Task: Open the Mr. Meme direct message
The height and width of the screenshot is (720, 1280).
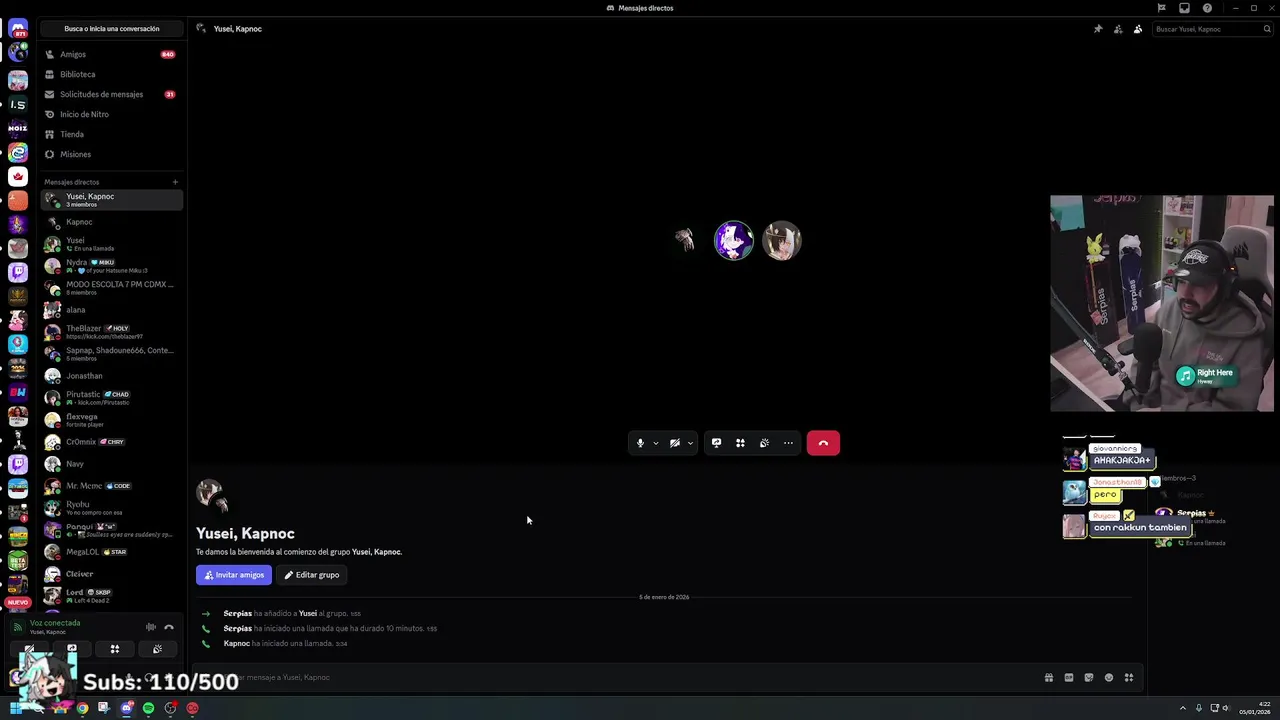Action: click(x=111, y=486)
